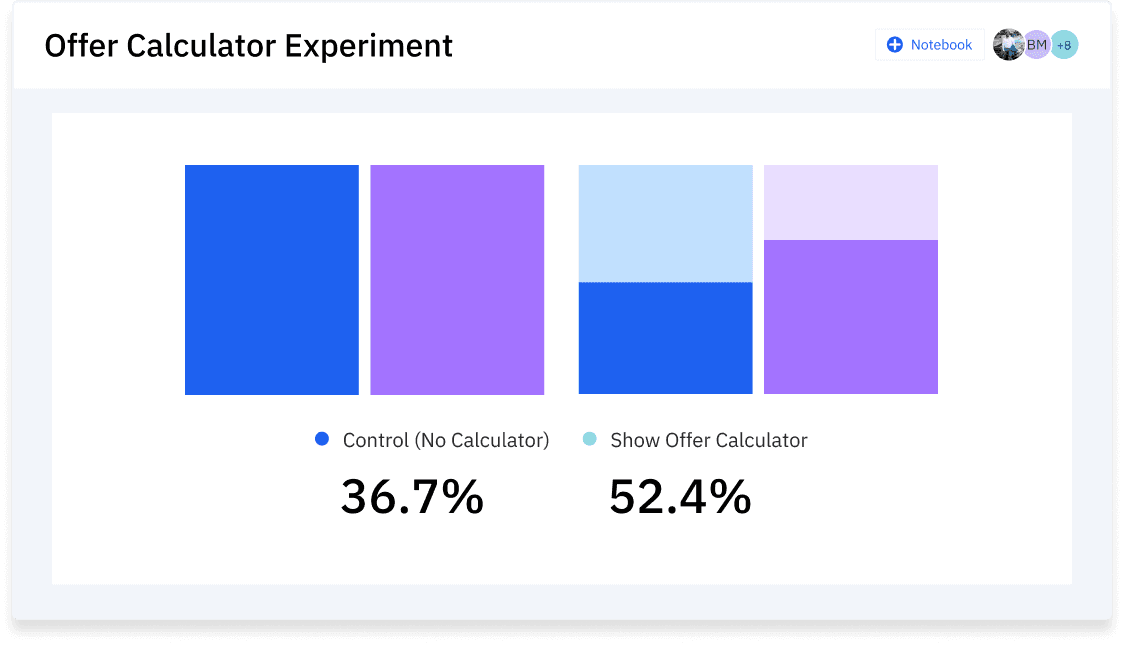This screenshot has width=1124, height=669.
Task: Select the solid blue bar on the left
Action: 272,280
